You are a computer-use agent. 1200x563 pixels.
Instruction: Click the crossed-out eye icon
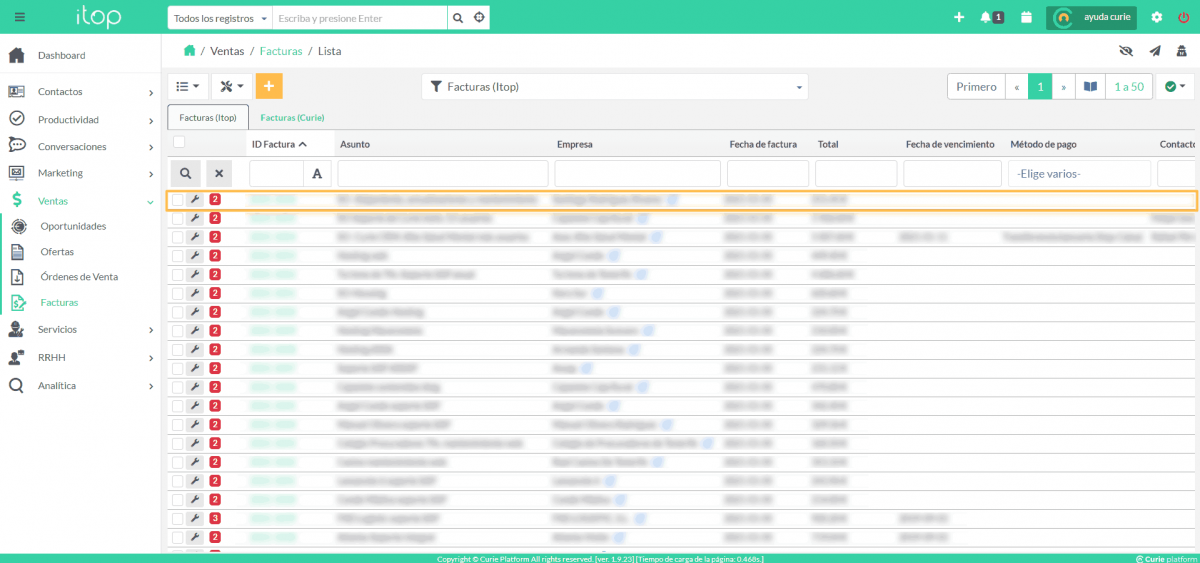[x=1126, y=51]
